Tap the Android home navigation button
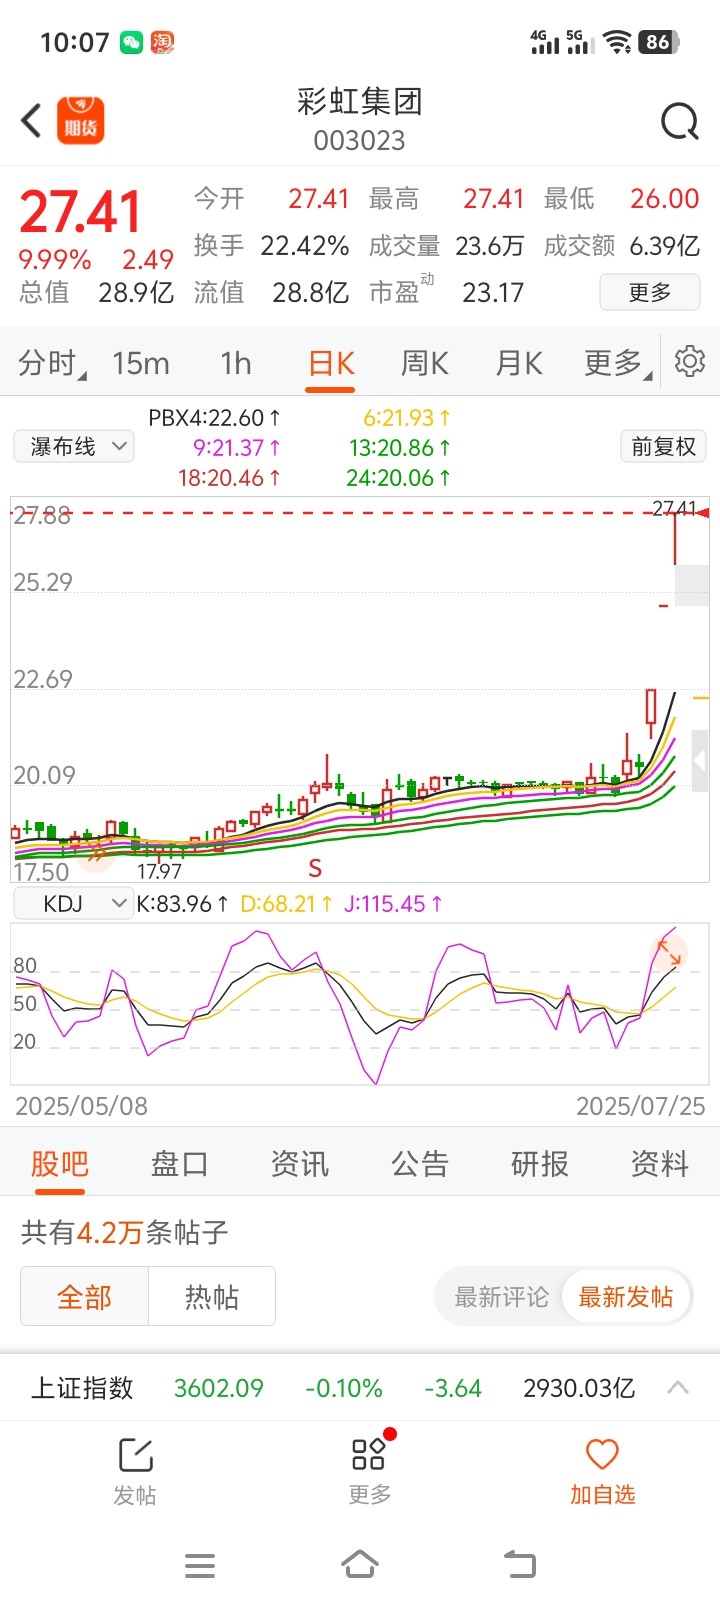 click(360, 1564)
